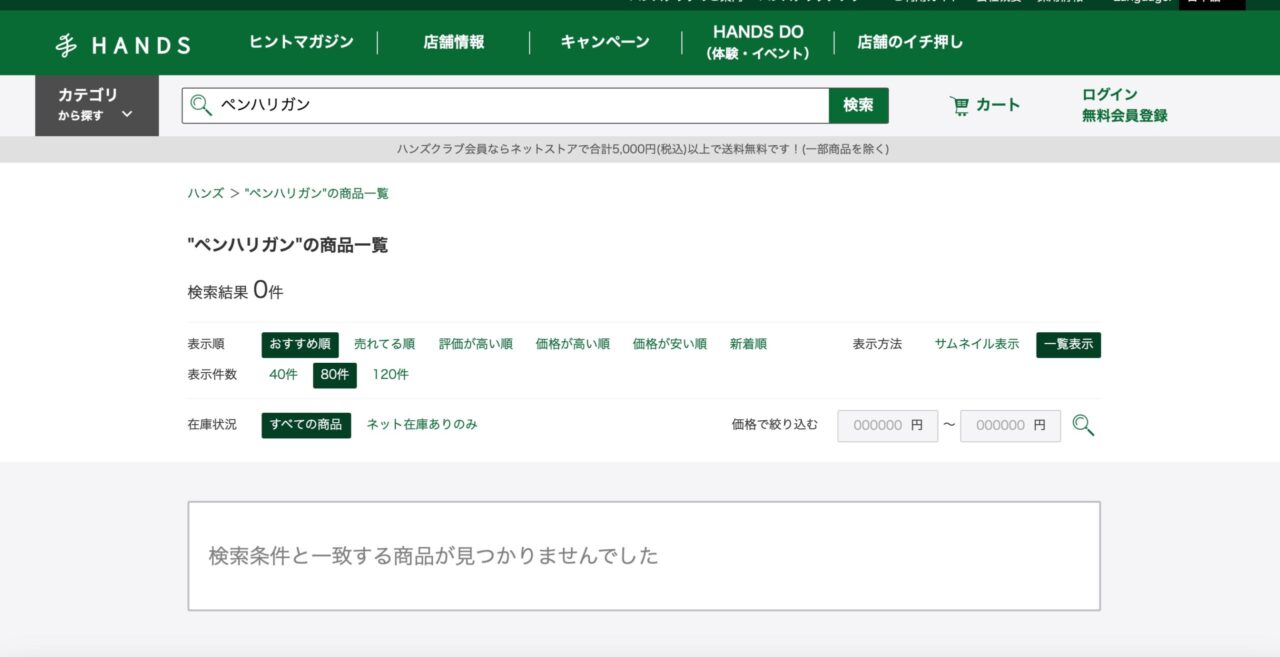Sort by 評価が高い順
The height and width of the screenshot is (657, 1280).
pyautogui.click(x=476, y=344)
